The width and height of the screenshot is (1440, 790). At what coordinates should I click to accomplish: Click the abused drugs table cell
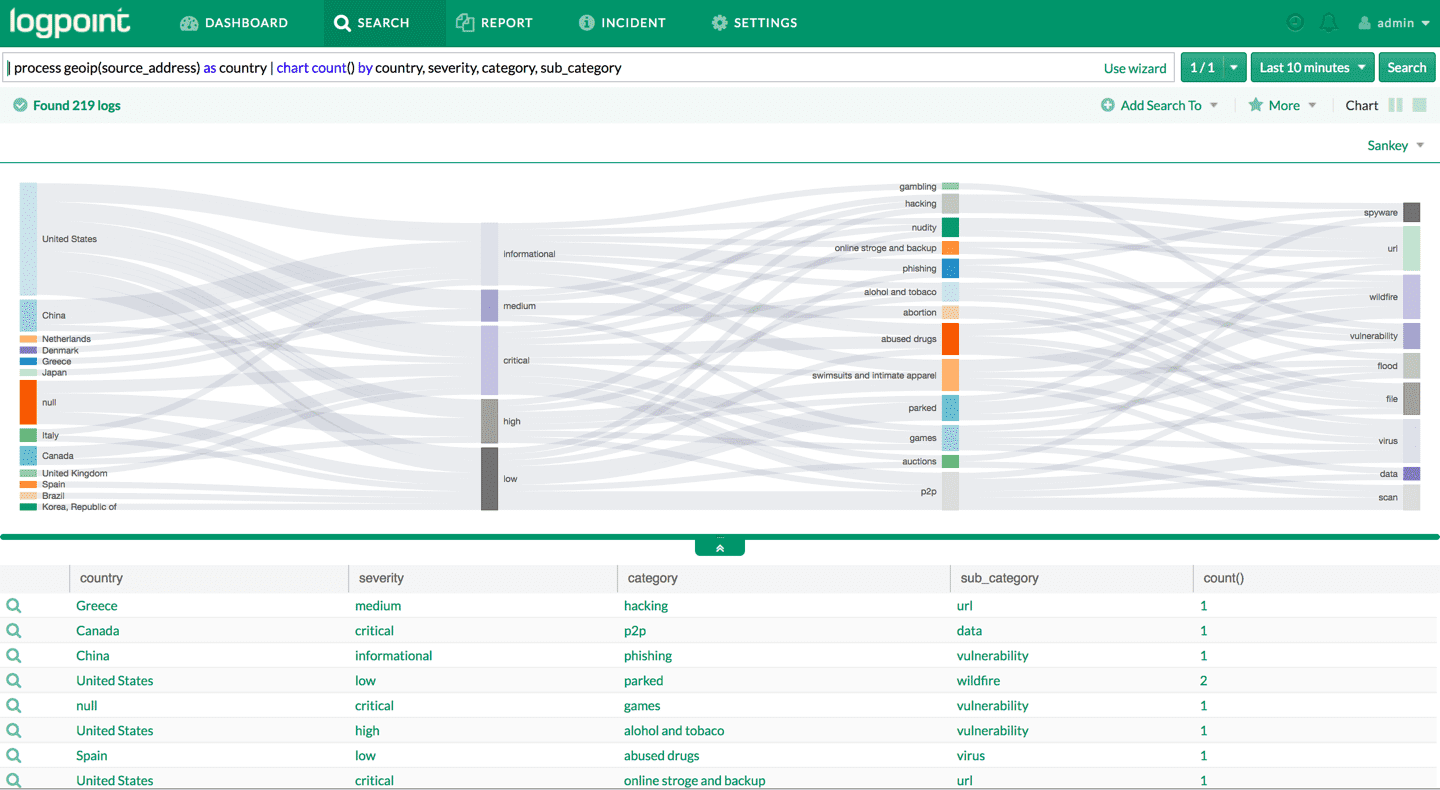click(x=662, y=756)
